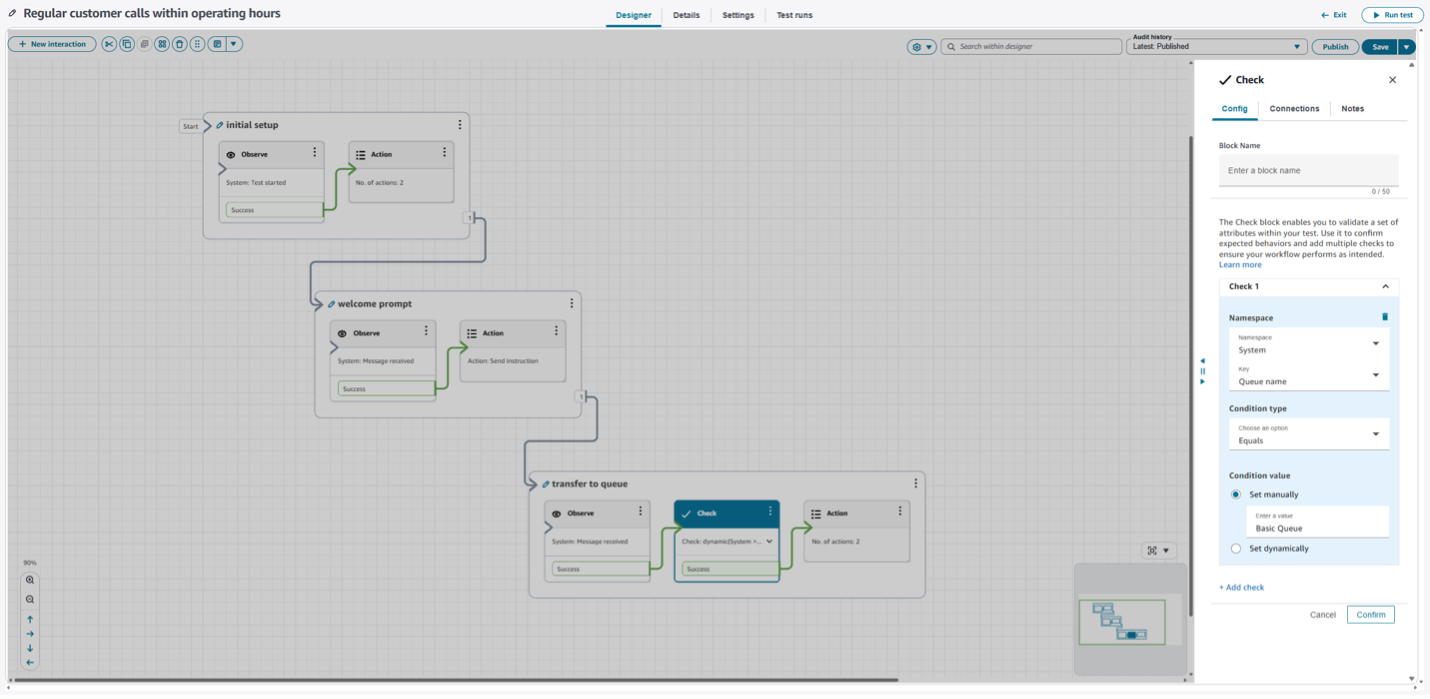The image size is (1430, 699).
Task: Click the Block Name input field
Action: pyautogui.click(x=1308, y=170)
